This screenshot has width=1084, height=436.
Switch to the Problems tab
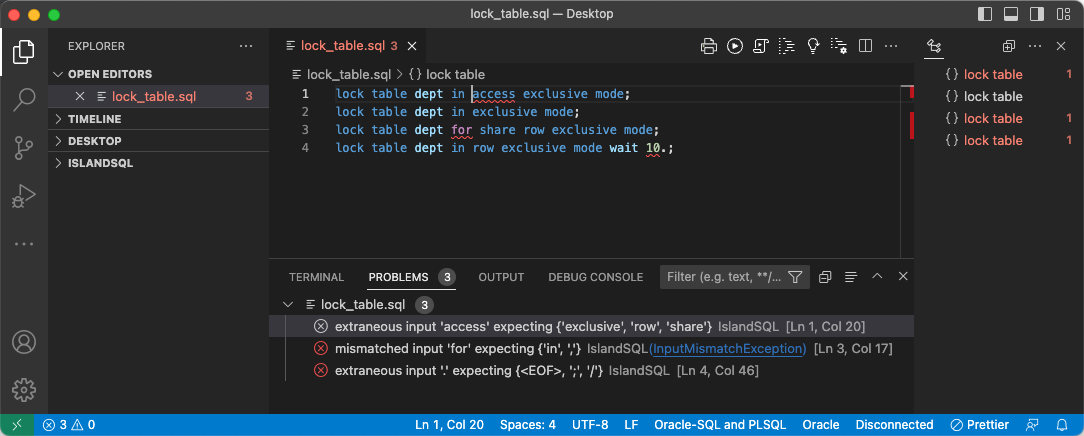tap(398, 277)
